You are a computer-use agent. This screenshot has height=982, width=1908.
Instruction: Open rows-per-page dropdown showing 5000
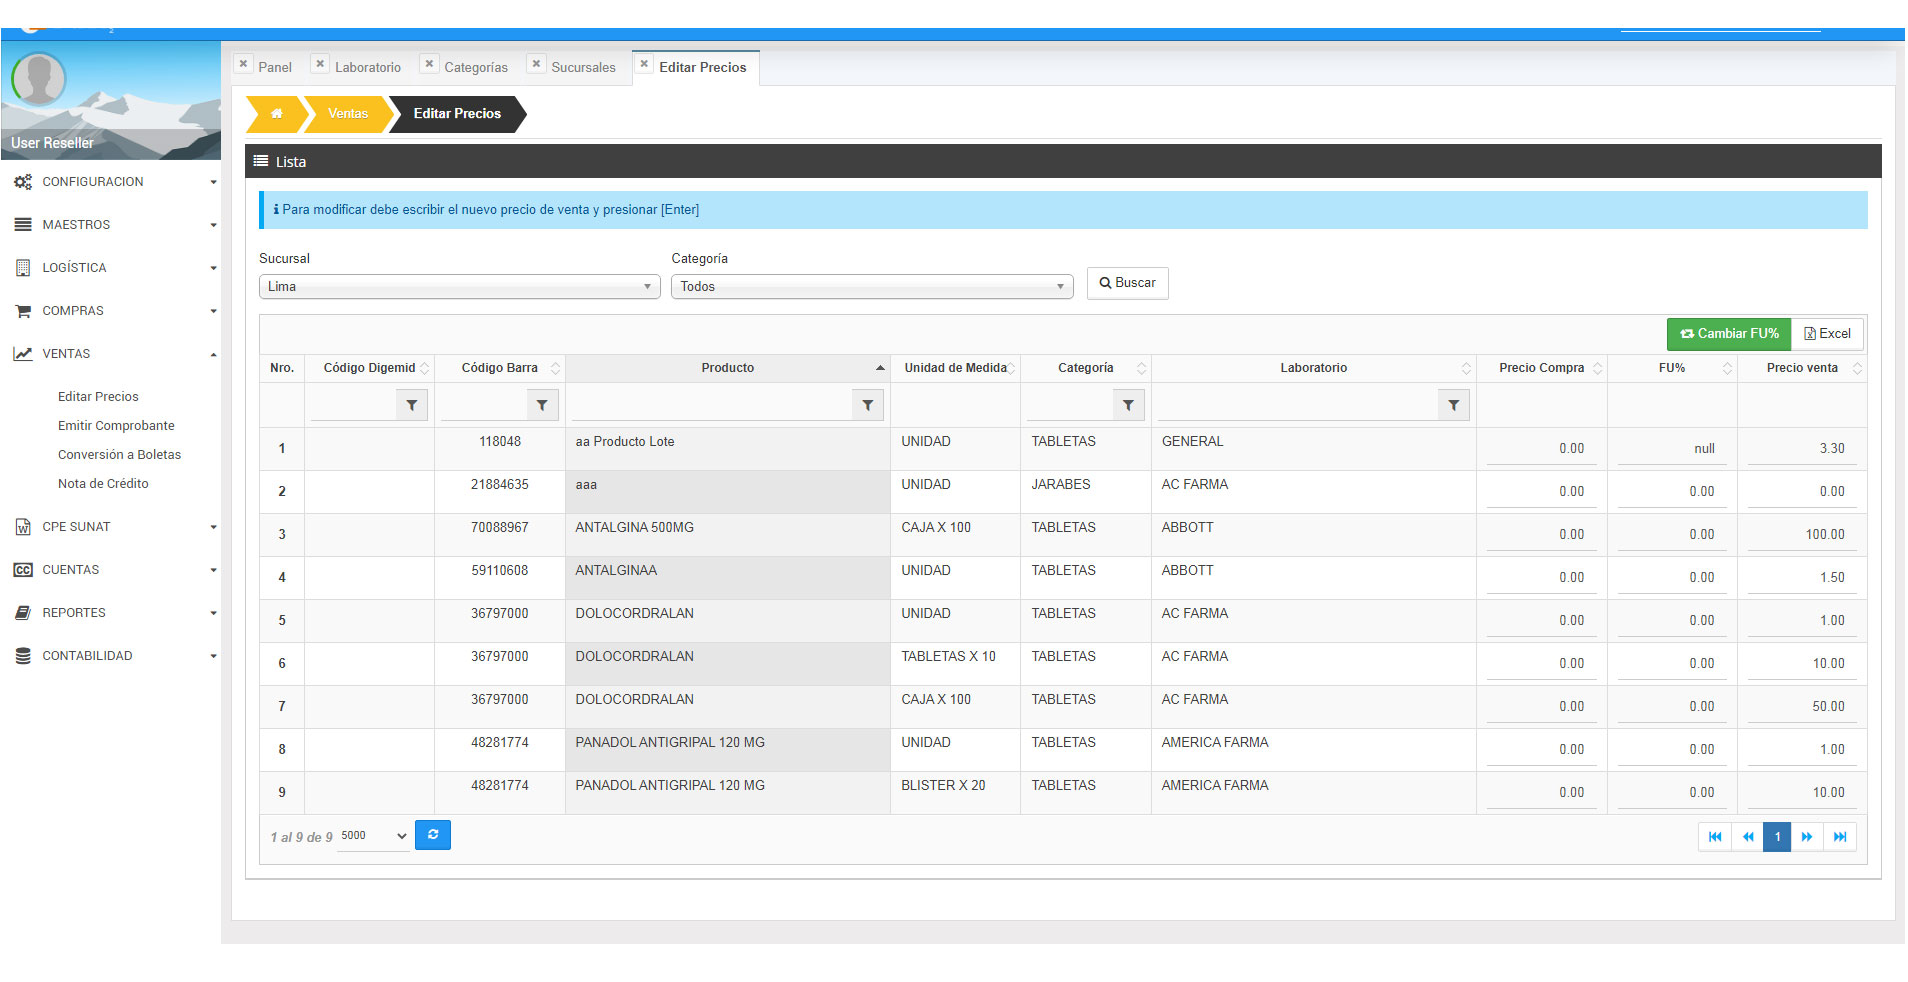[x=374, y=836]
